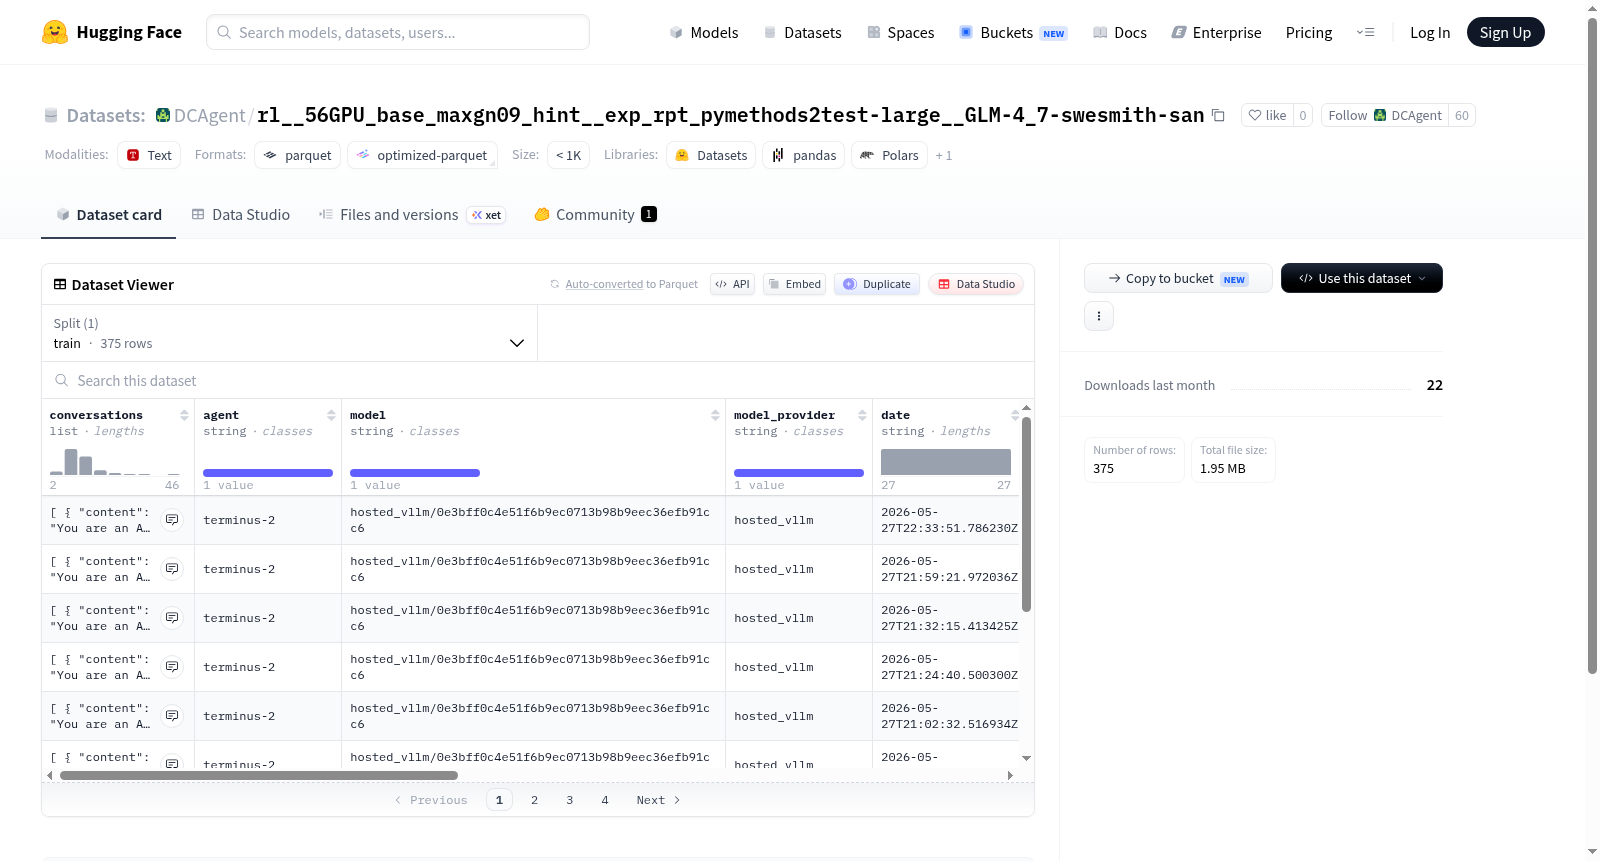This screenshot has width=1600, height=861.
Task: Switch to the Data Studio tab
Action: tap(241, 214)
